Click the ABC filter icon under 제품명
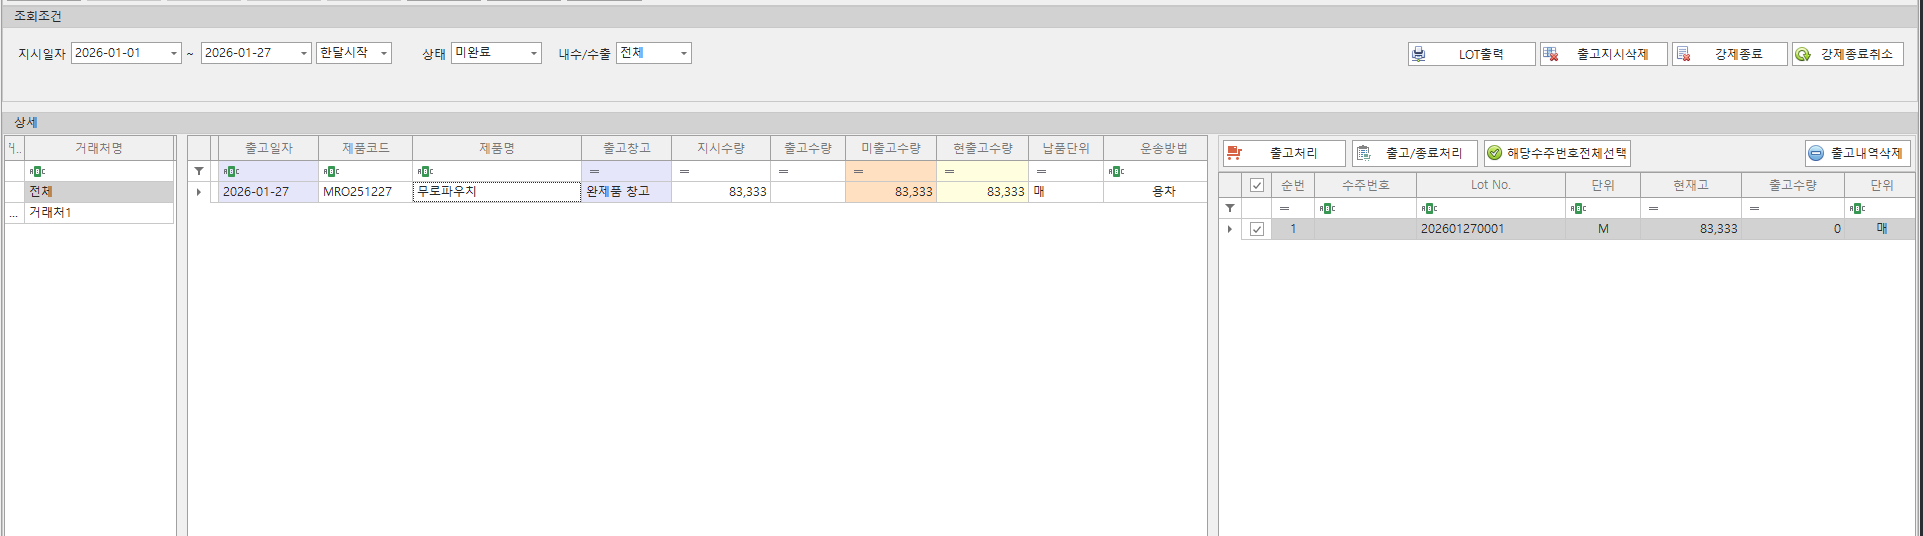This screenshot has width=1923, height=536. click(x=425, y=172)
